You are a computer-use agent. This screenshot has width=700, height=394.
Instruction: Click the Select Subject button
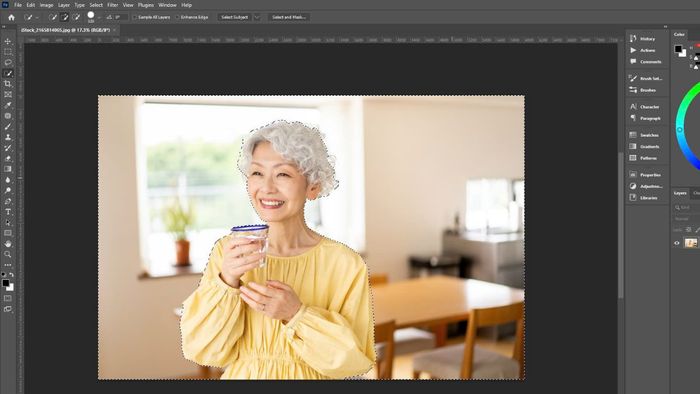point(234,17)
